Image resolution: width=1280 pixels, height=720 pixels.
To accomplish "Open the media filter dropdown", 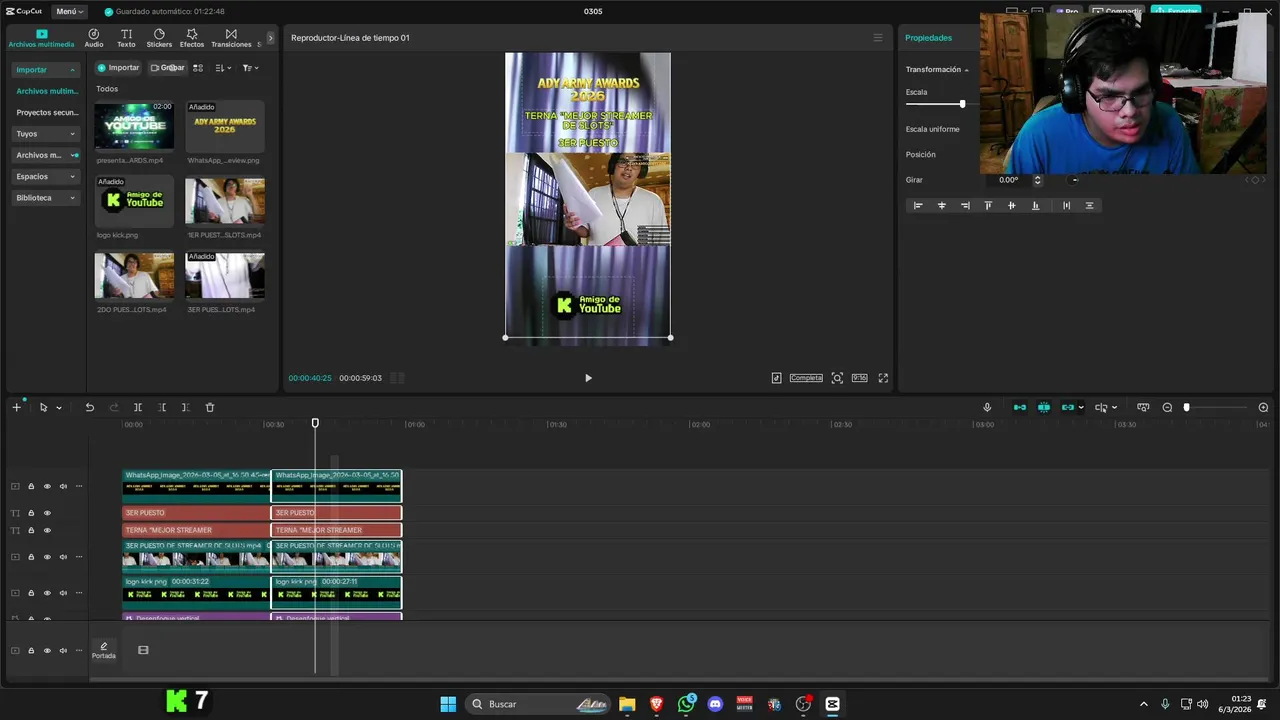I will [x=250, y=68].
